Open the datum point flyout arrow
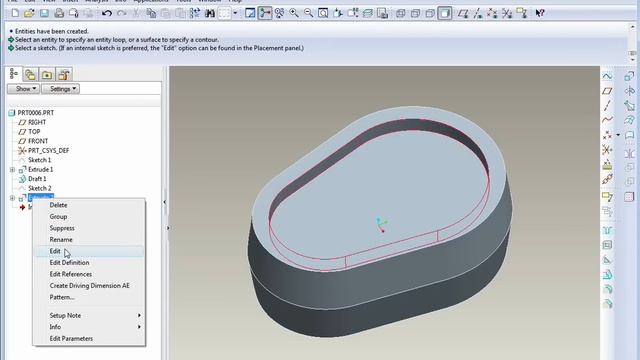This screenshot has height=360, width=640. (x=618, y=135)
